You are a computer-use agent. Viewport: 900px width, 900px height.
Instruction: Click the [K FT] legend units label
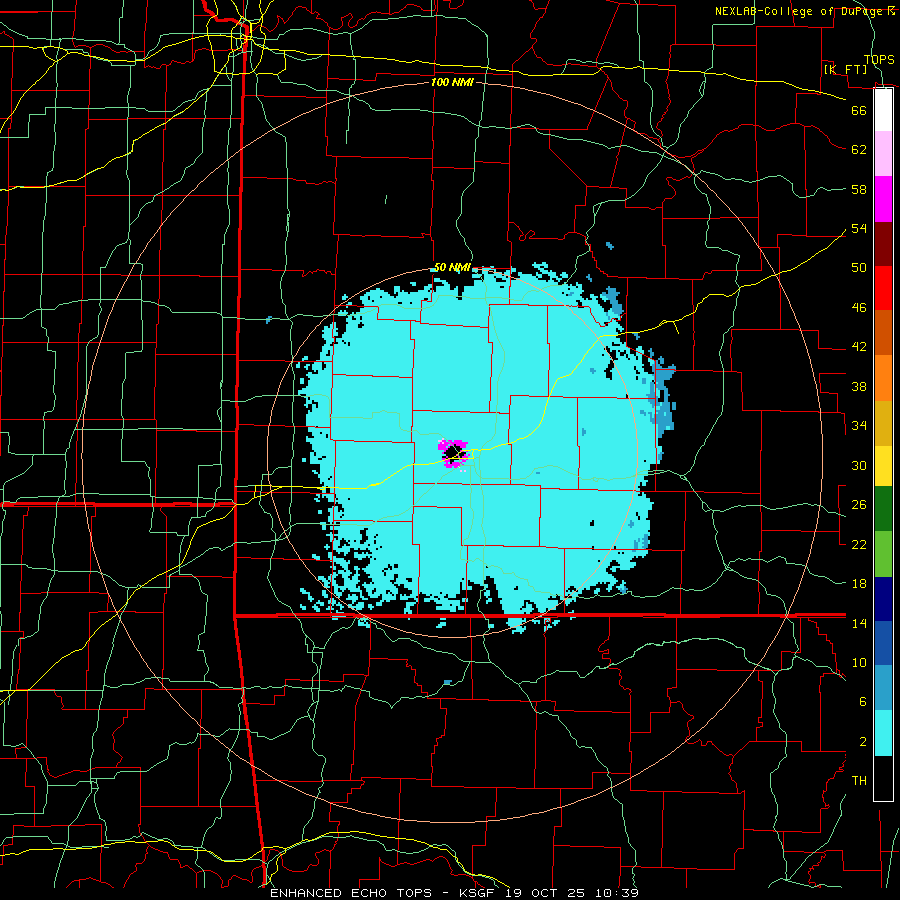click(845, 69)
